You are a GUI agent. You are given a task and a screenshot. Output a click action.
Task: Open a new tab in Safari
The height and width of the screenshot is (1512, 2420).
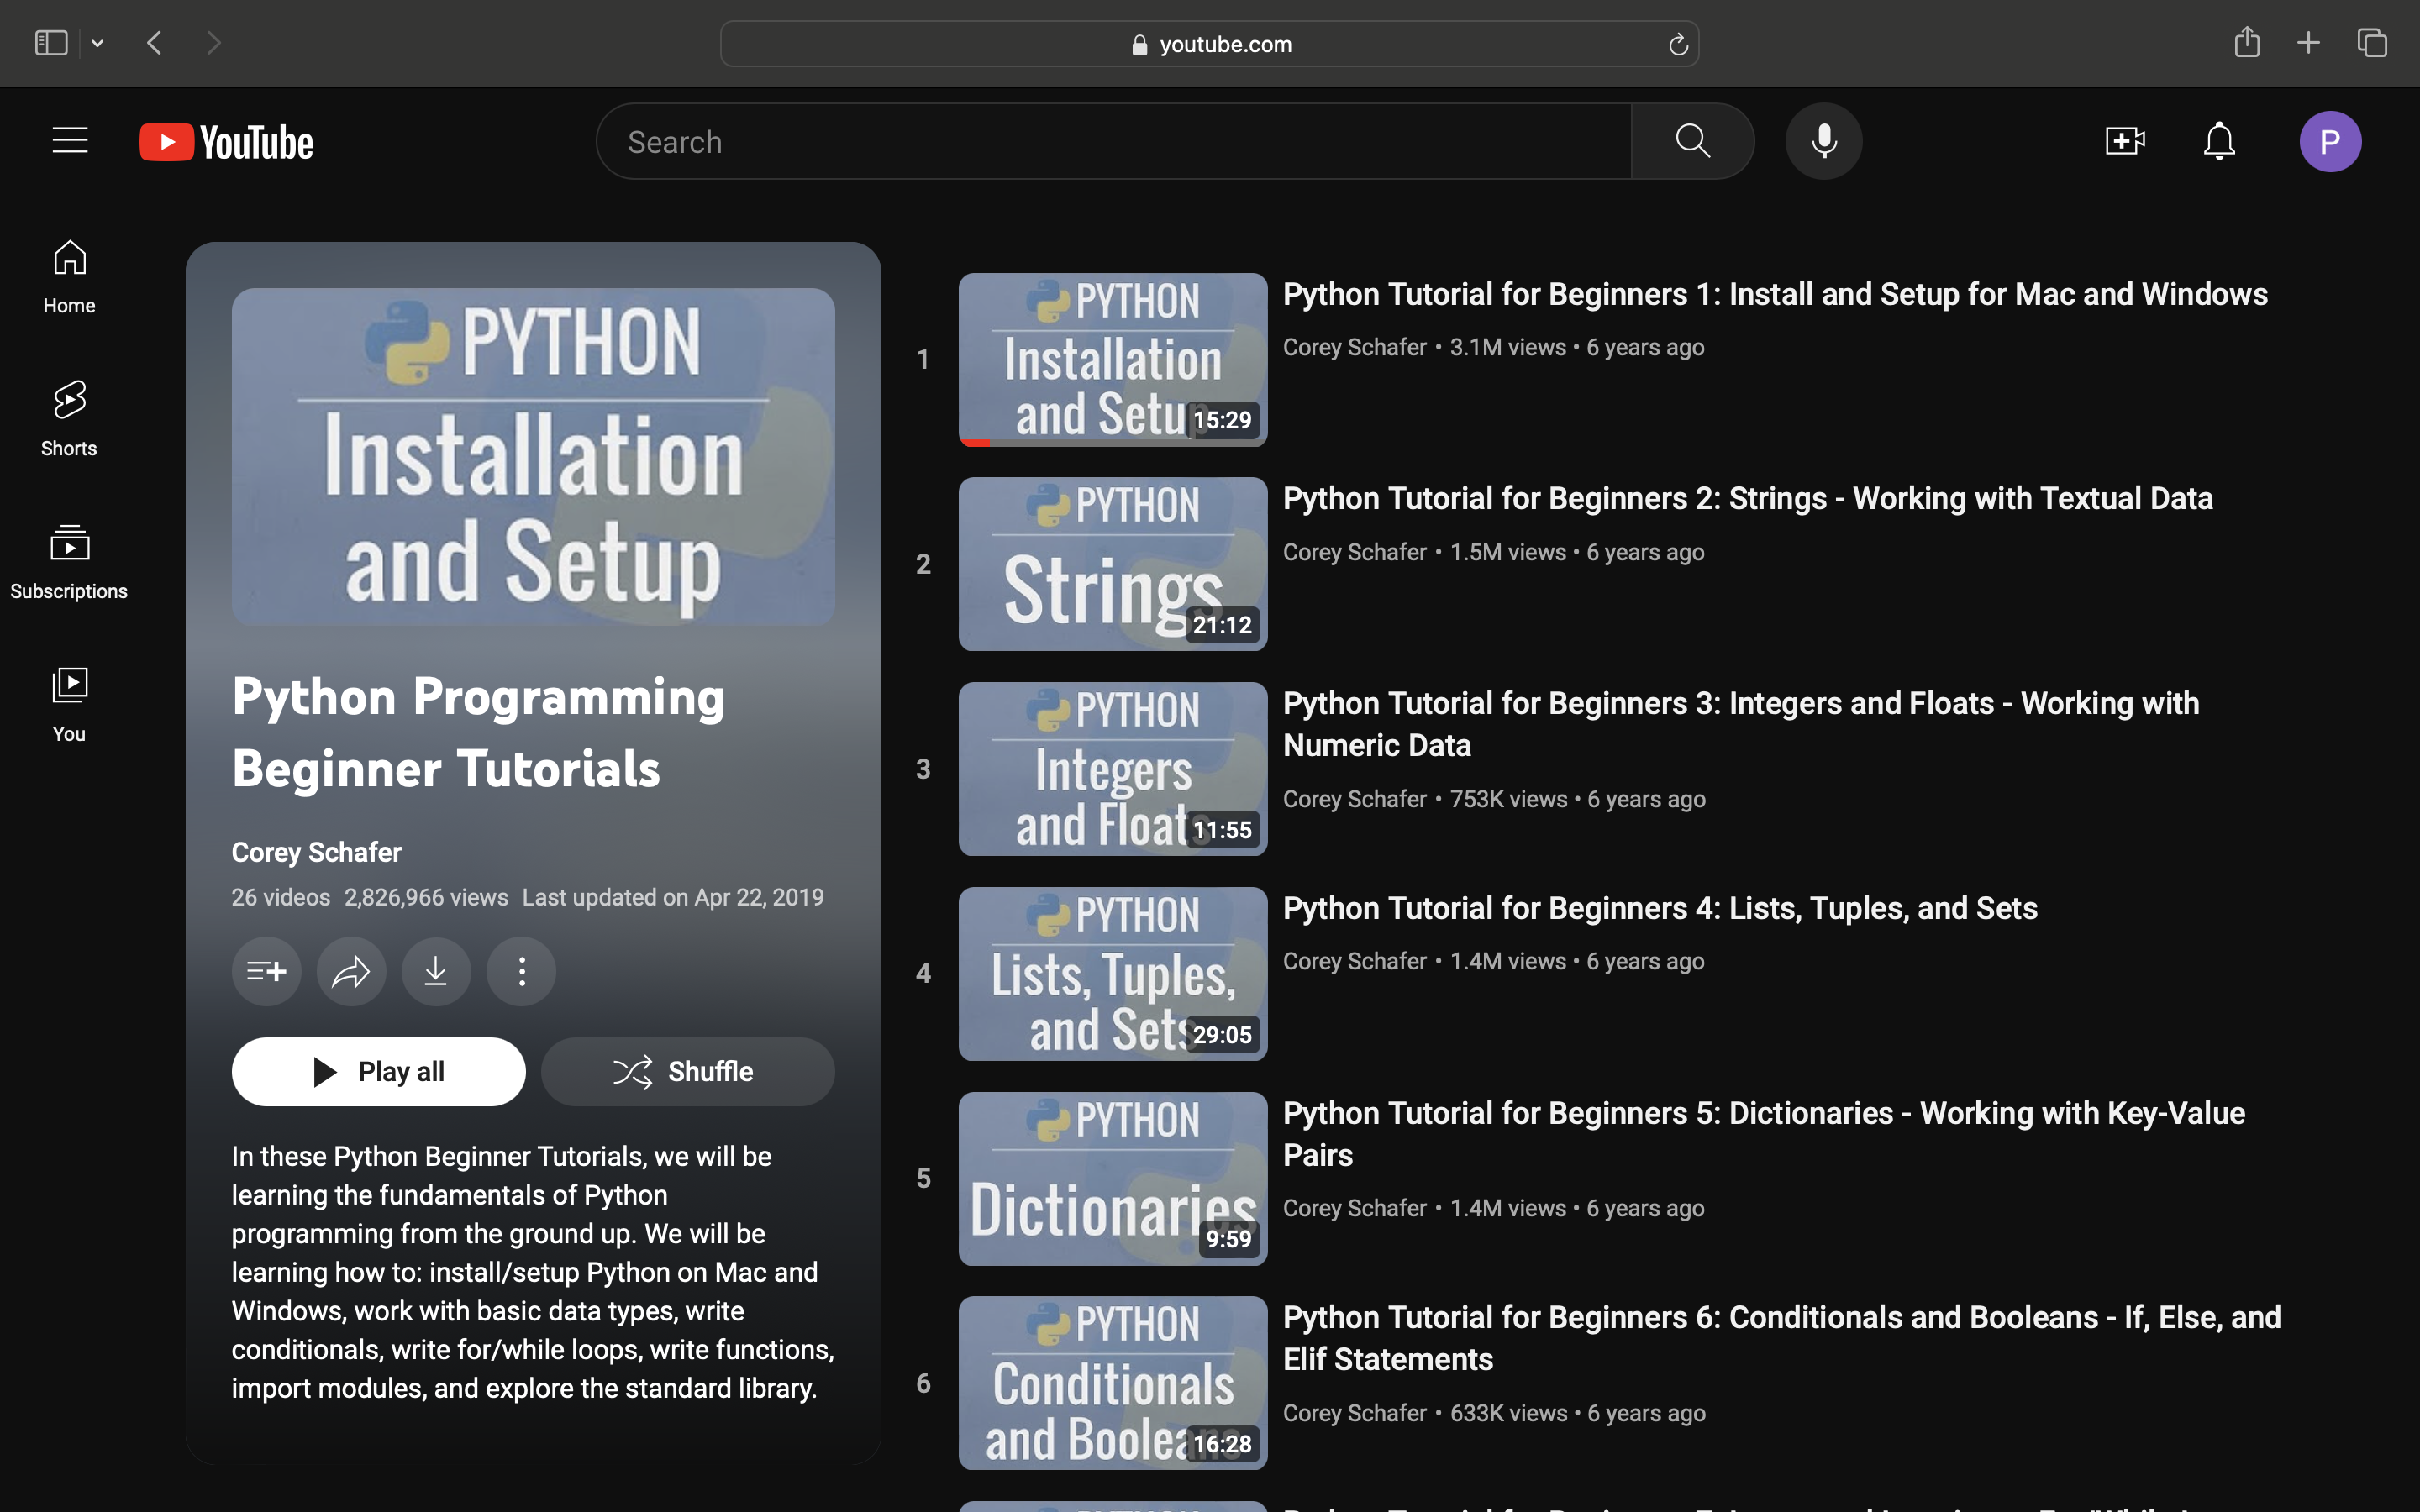[x=2307, y=42]
